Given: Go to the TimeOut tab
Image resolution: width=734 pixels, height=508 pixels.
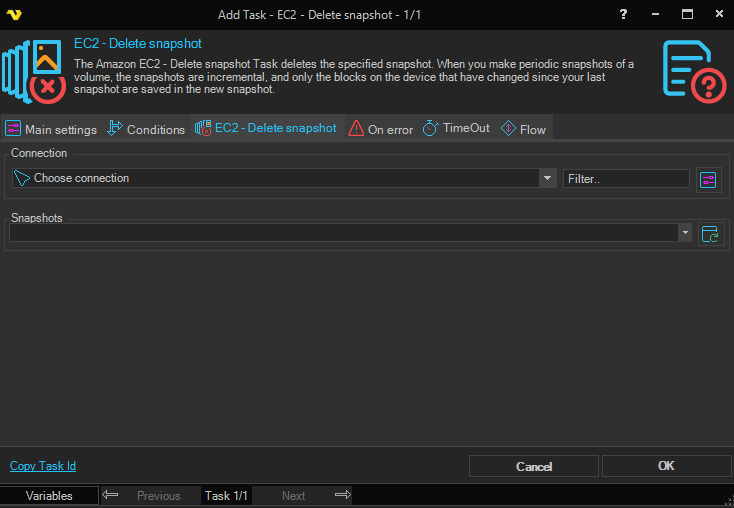Looking at the screenshot, I should pyautogui.click(x=456, y=129).
